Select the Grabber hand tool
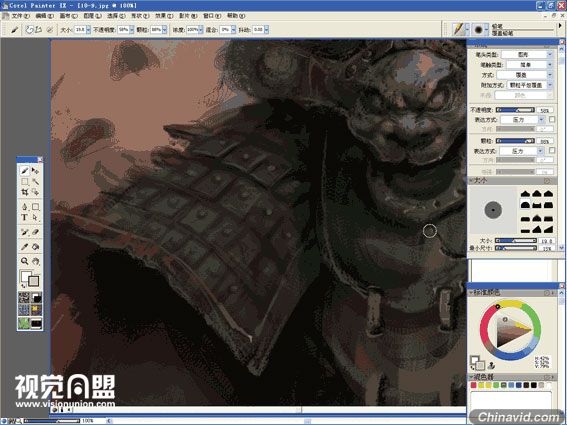This screenshot has height=425, width=567. 35,261
